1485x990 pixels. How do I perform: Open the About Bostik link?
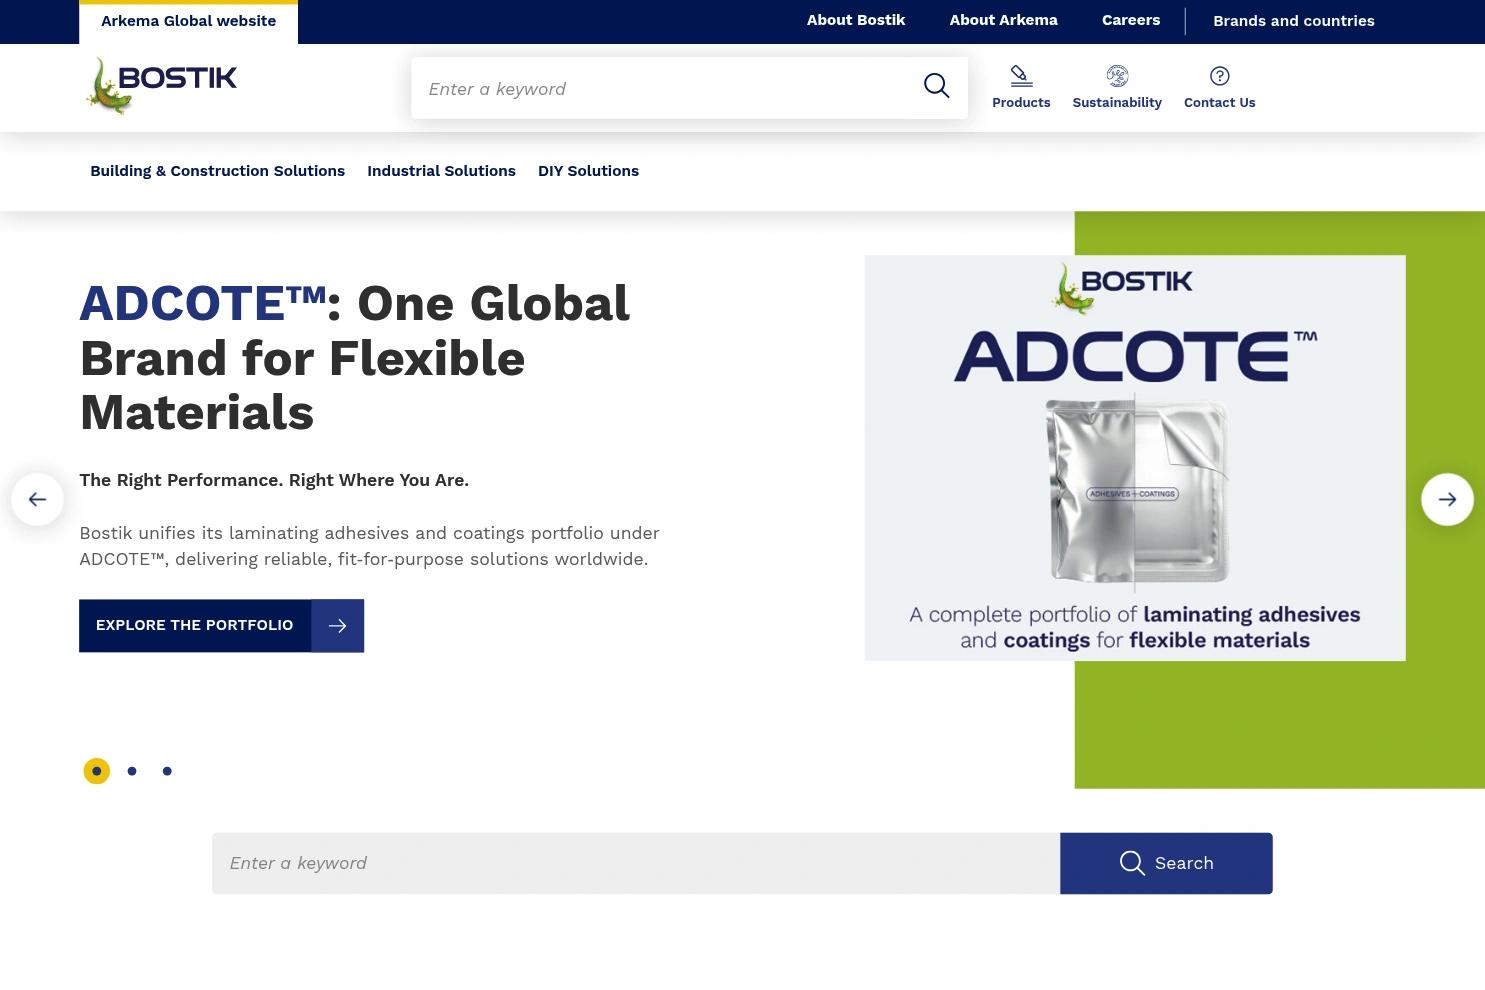click(856, 20)
